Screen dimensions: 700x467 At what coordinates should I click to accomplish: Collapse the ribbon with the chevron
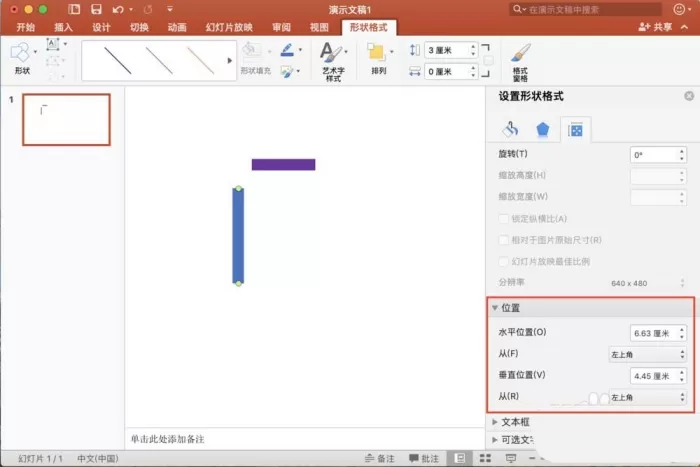tap(684, 27)
